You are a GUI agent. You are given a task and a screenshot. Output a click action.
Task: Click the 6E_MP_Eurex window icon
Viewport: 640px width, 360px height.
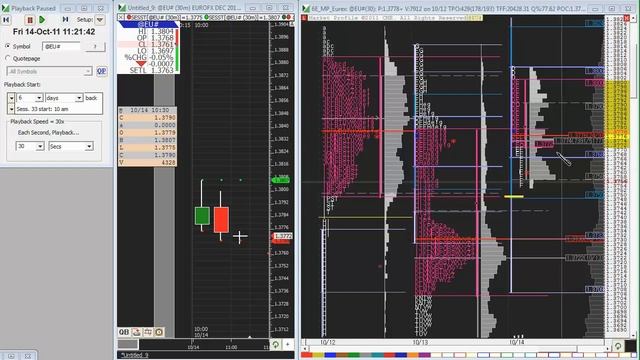pyautogui.click(x=306, y=8)
